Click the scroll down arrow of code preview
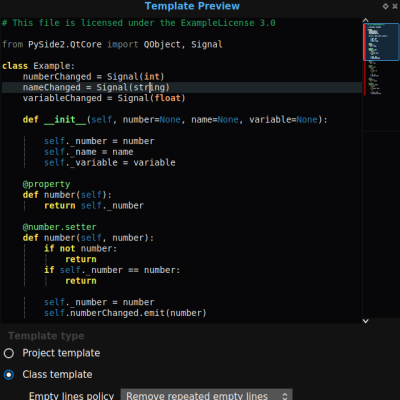This screenshot has width=400, height=400. 366,321
